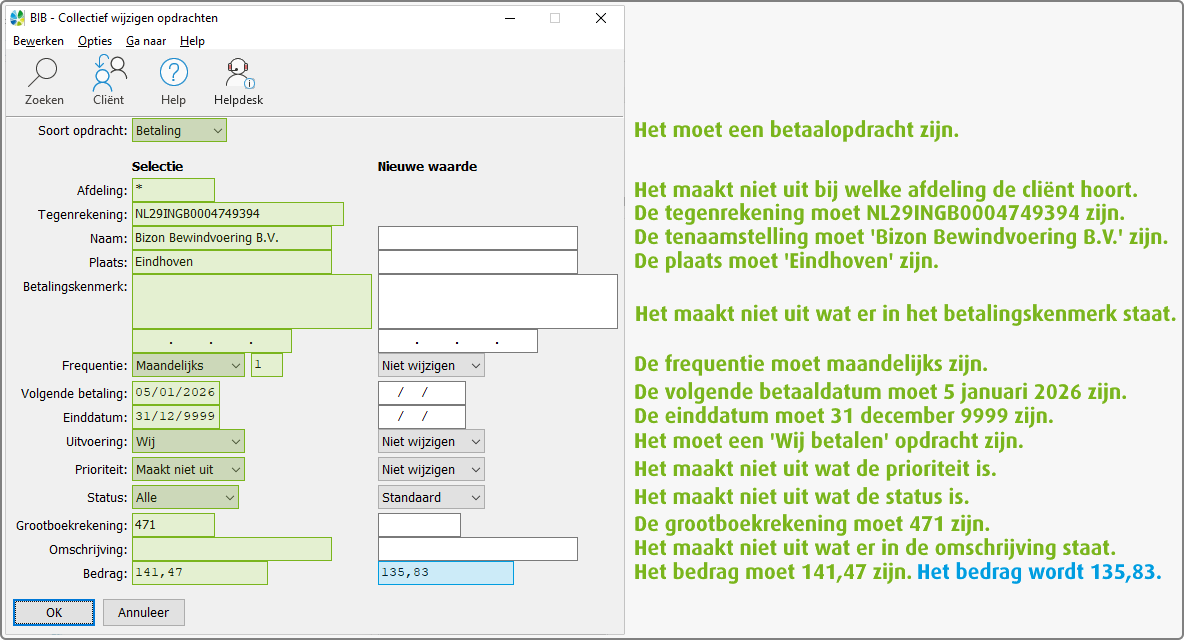Open the Cliënt toolbar icon
The height and width of the screenshot is (640, 1184).
point(108,74)
